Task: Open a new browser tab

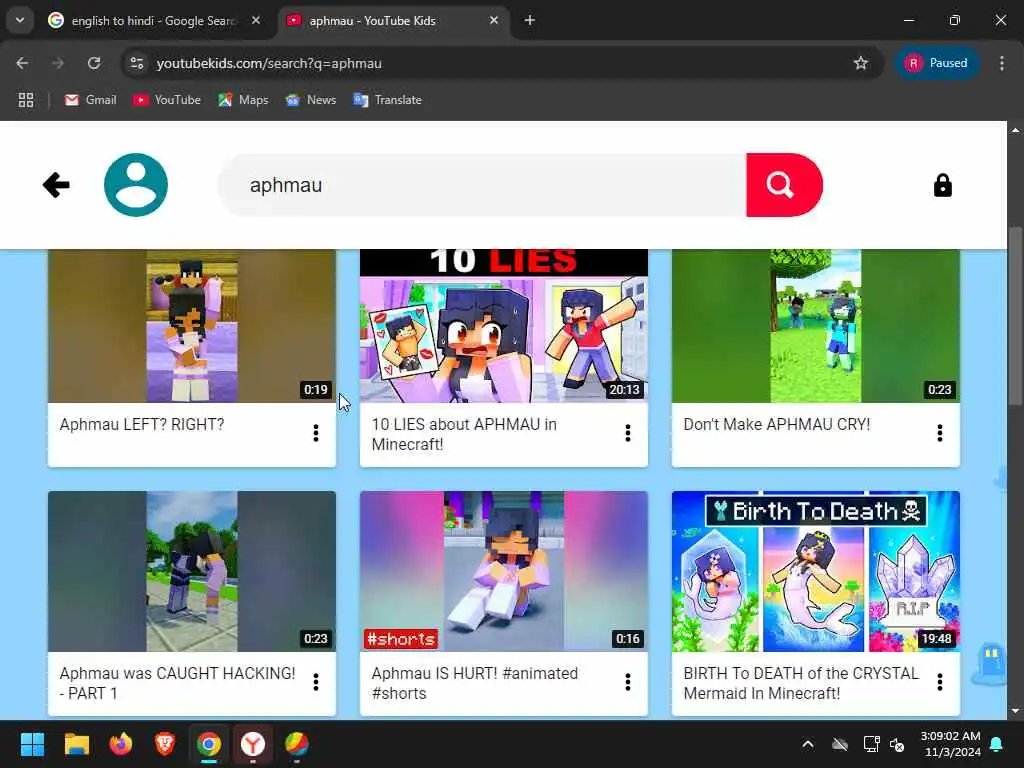Action: (530, 20)
